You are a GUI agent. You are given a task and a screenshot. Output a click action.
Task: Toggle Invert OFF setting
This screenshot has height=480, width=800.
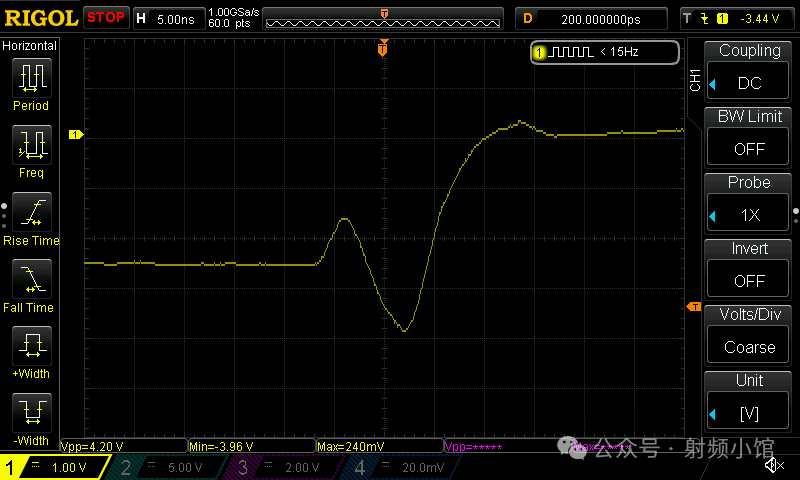pos(750,281)
